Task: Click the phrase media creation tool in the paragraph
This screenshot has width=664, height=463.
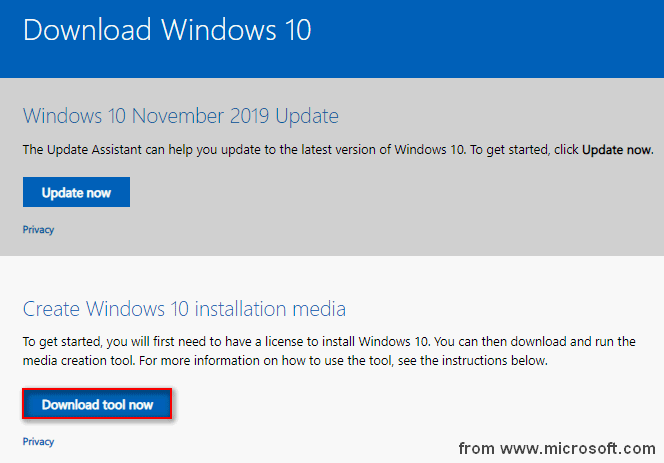Action: click(78, 360)
